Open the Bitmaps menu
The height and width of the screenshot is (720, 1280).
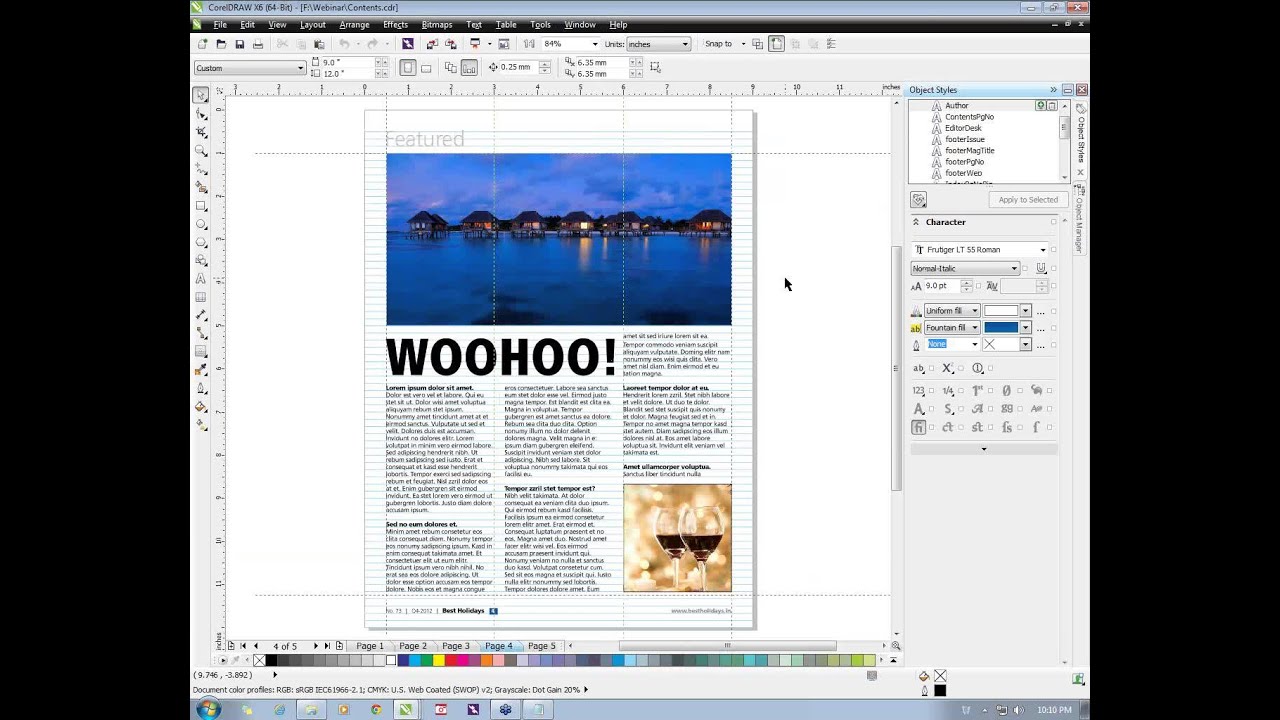[437, 24]
